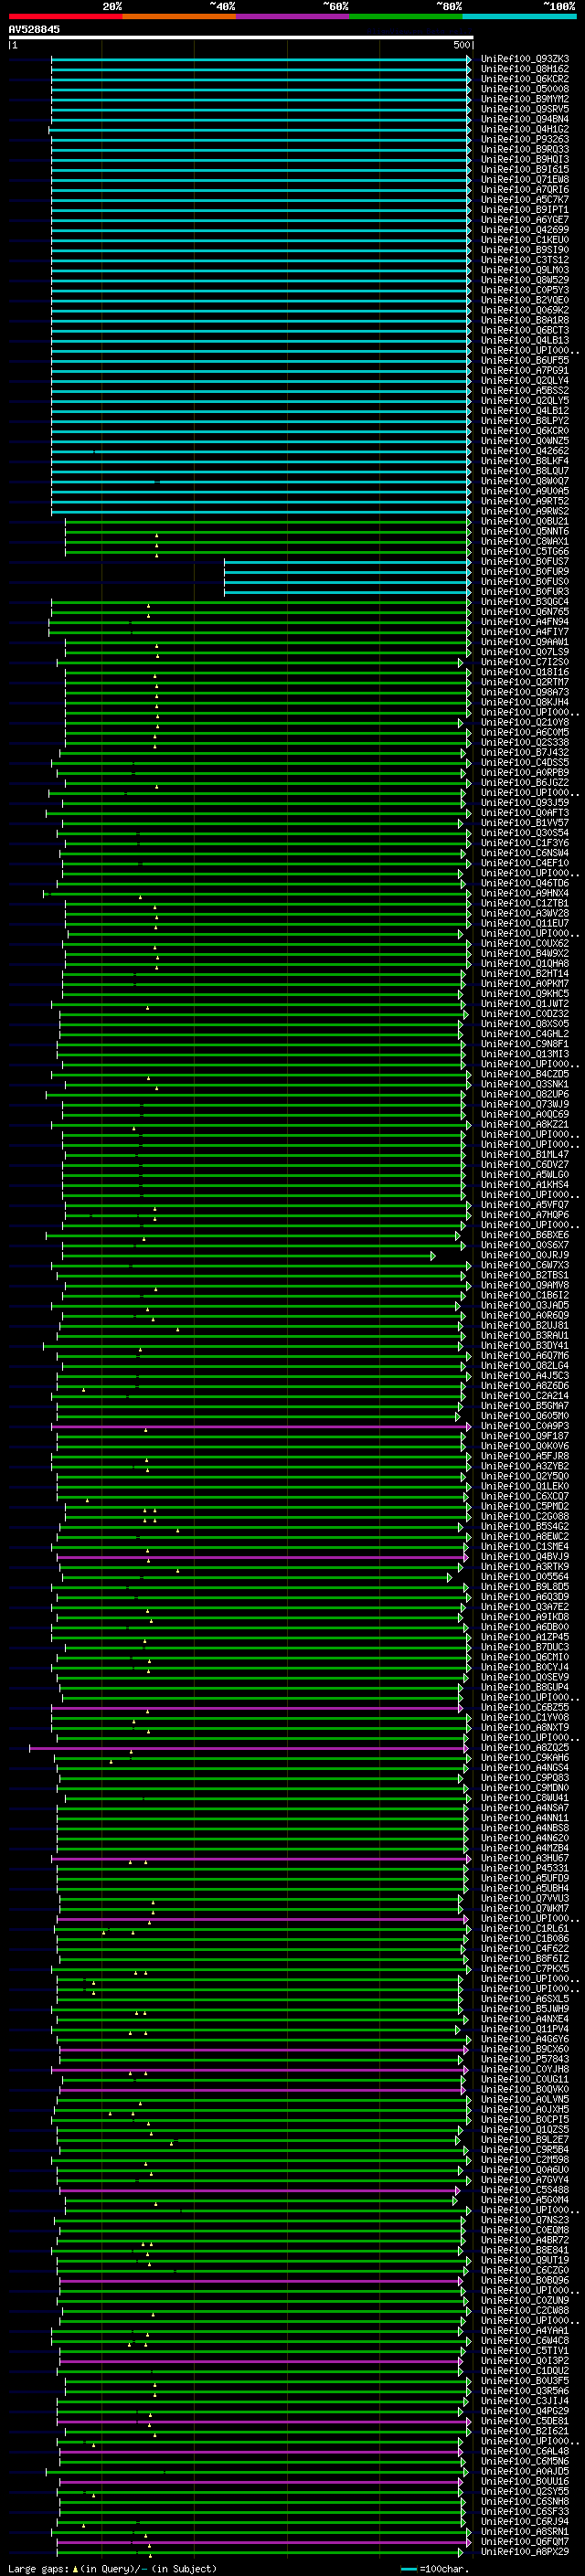This screenshot has height=2576, width=585.
Task: Click the purple ~60% identity legend segment
Action: [293, 16]
